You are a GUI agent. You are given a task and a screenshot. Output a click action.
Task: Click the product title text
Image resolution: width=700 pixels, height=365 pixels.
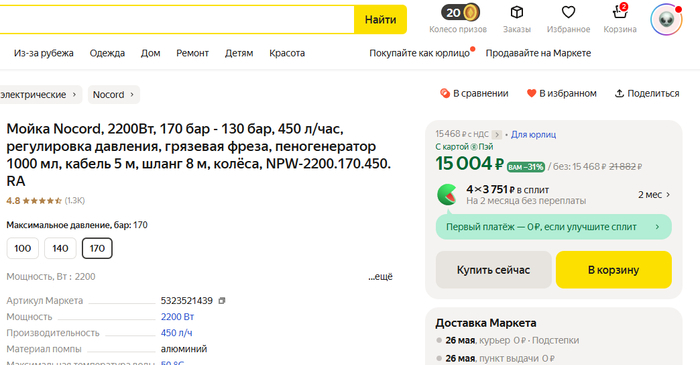point(199,155)
